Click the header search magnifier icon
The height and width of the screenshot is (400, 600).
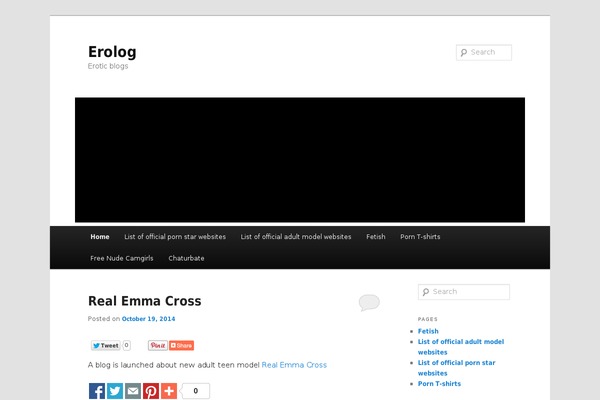tap(464, 52)
